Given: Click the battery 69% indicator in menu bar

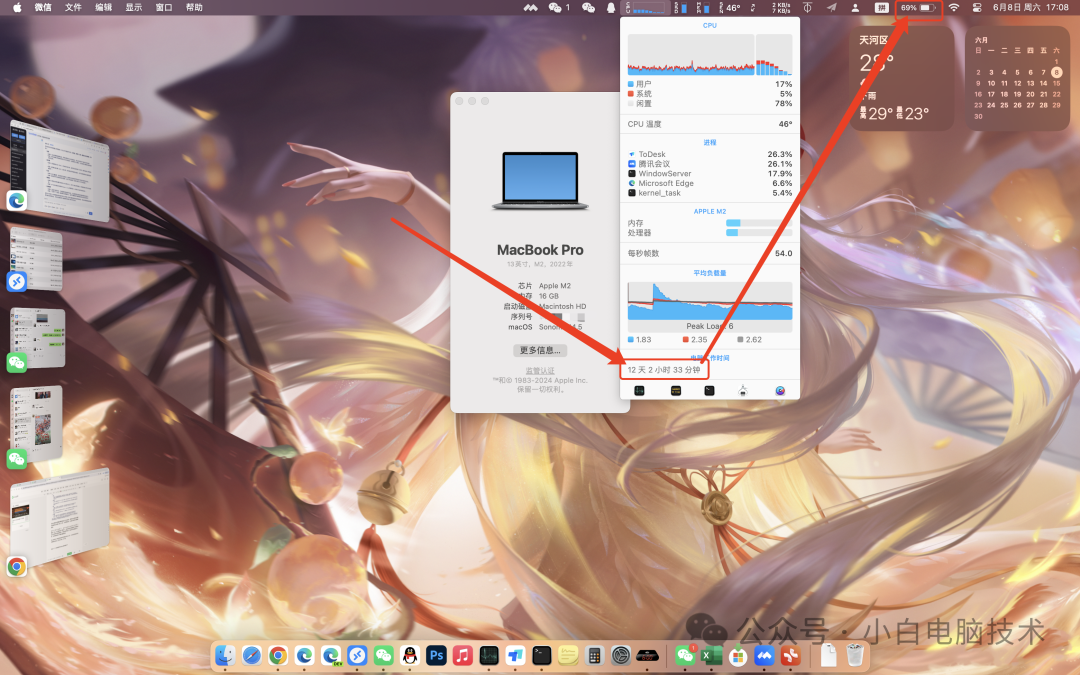Looking at the screenshot, I should [x=918, y=8].
